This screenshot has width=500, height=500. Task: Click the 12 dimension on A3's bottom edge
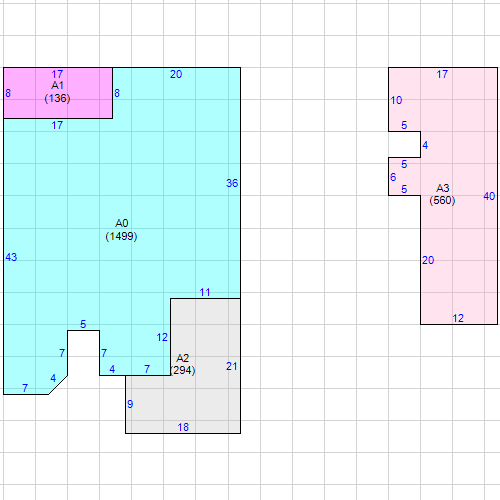coord(458,318)
